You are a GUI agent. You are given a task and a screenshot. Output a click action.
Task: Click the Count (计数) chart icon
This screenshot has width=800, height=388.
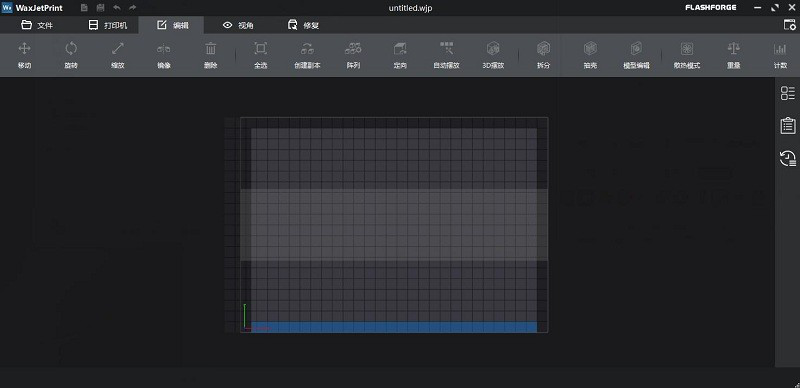[780, 48]
